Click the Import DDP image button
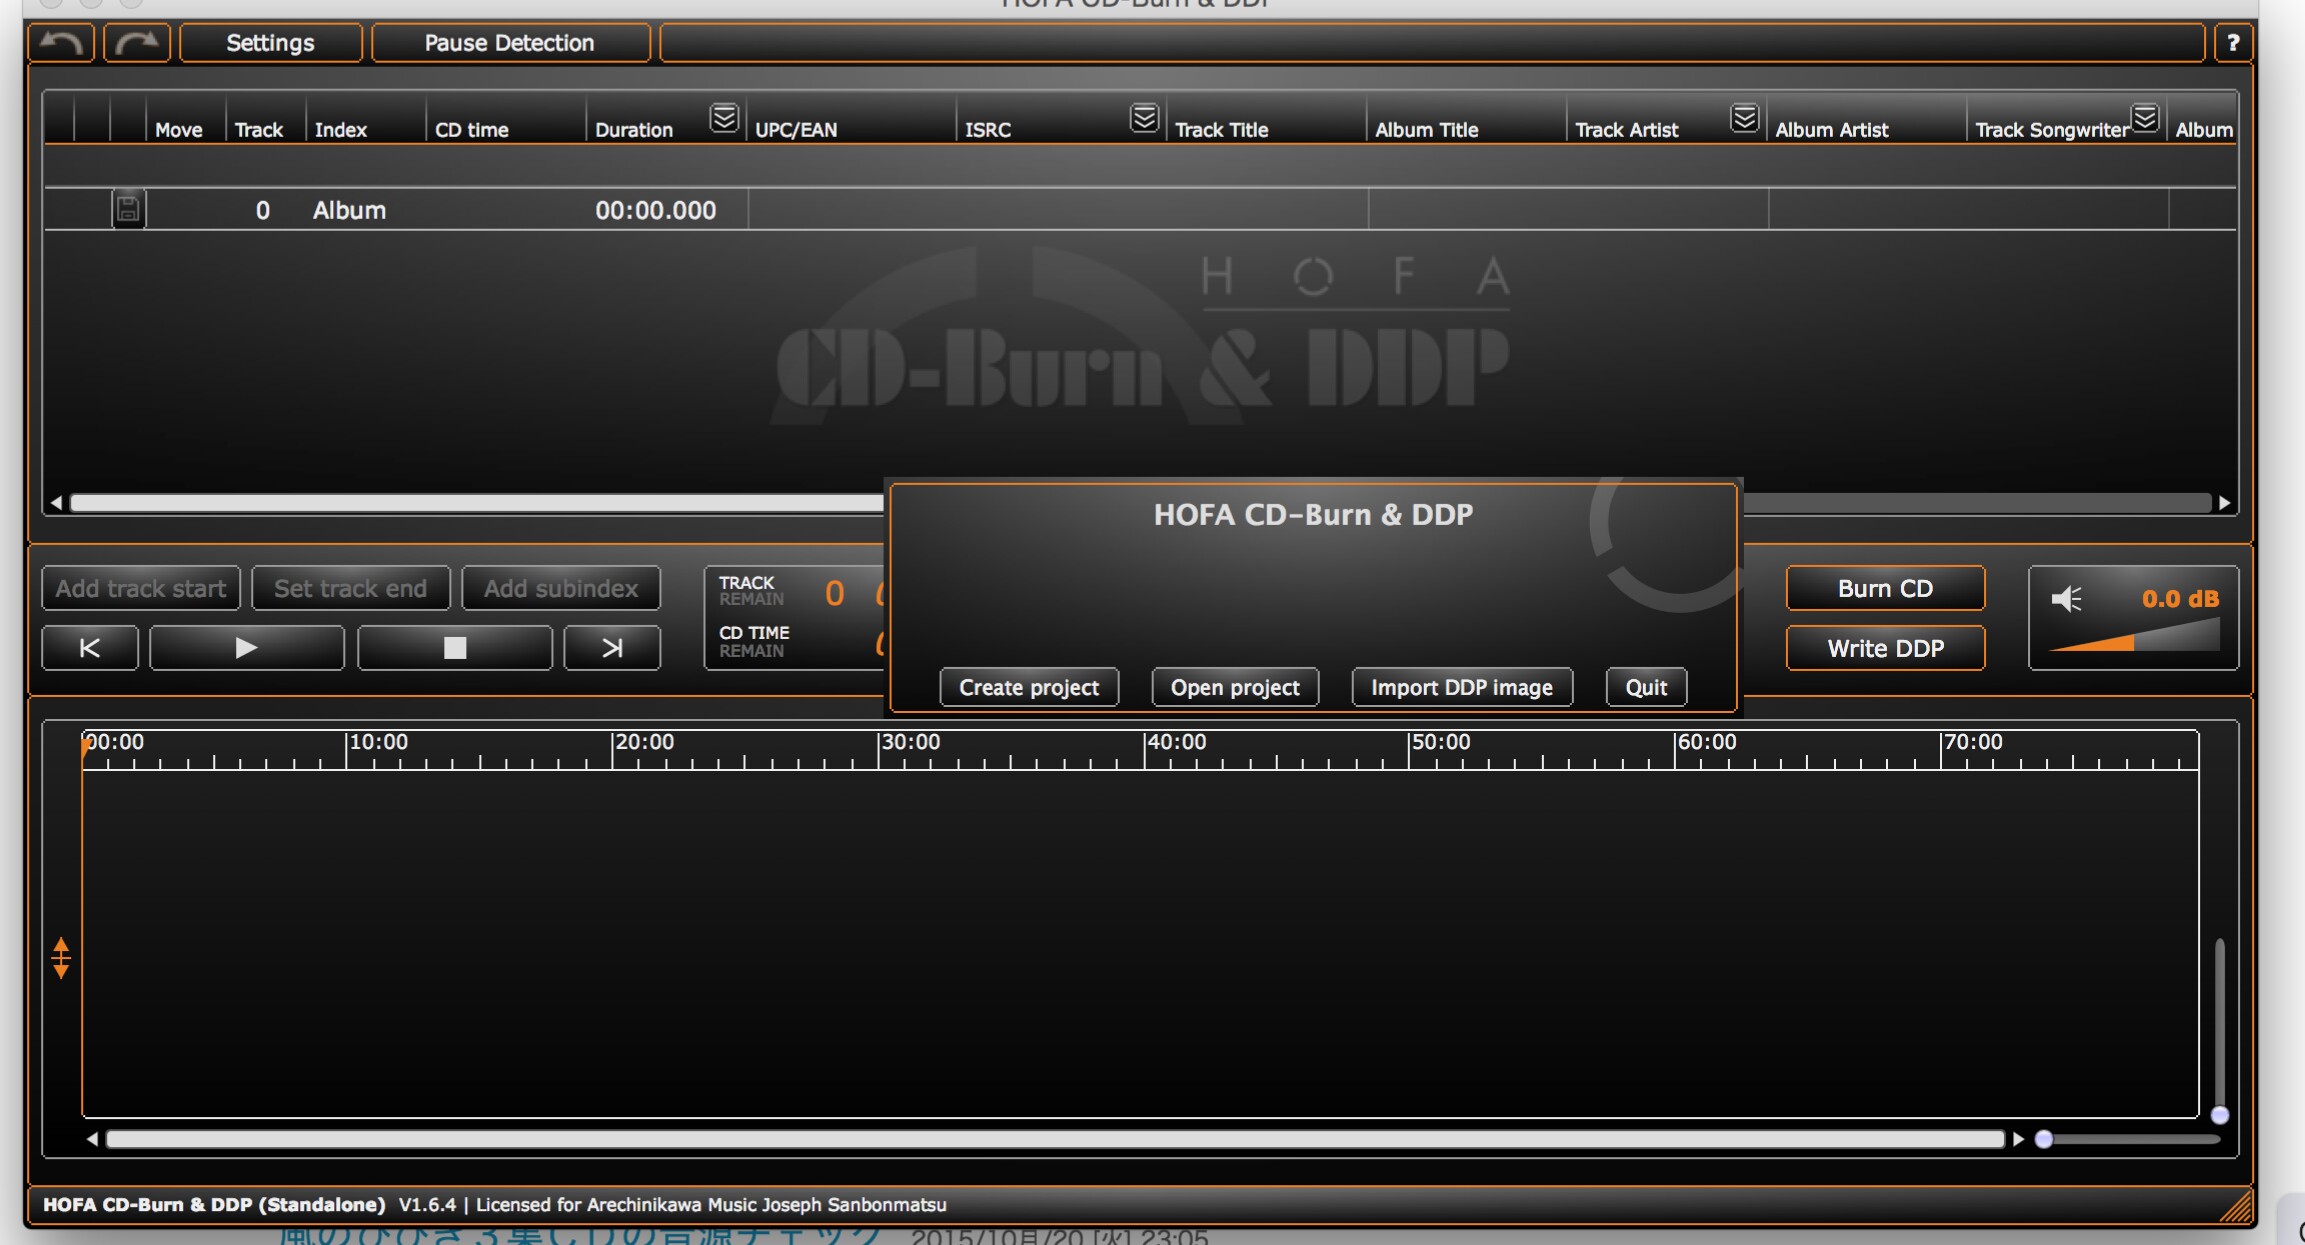Image resolution: width=2305 pixels, height=1245 pixels. coord(1461,688)
